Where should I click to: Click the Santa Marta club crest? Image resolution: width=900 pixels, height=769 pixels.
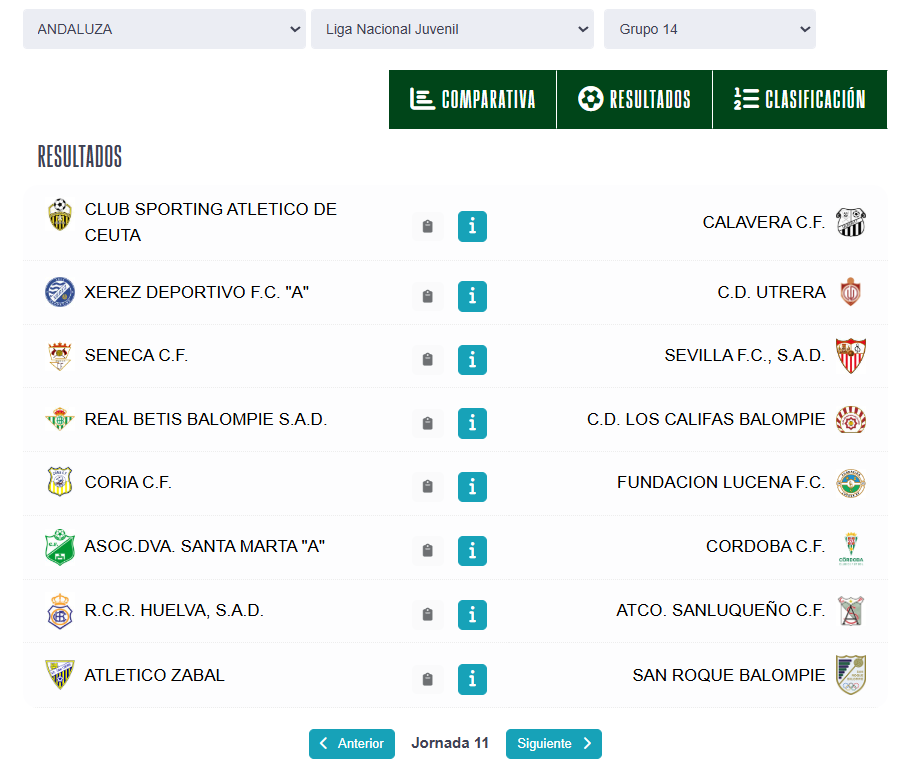[x=60, y=547]
